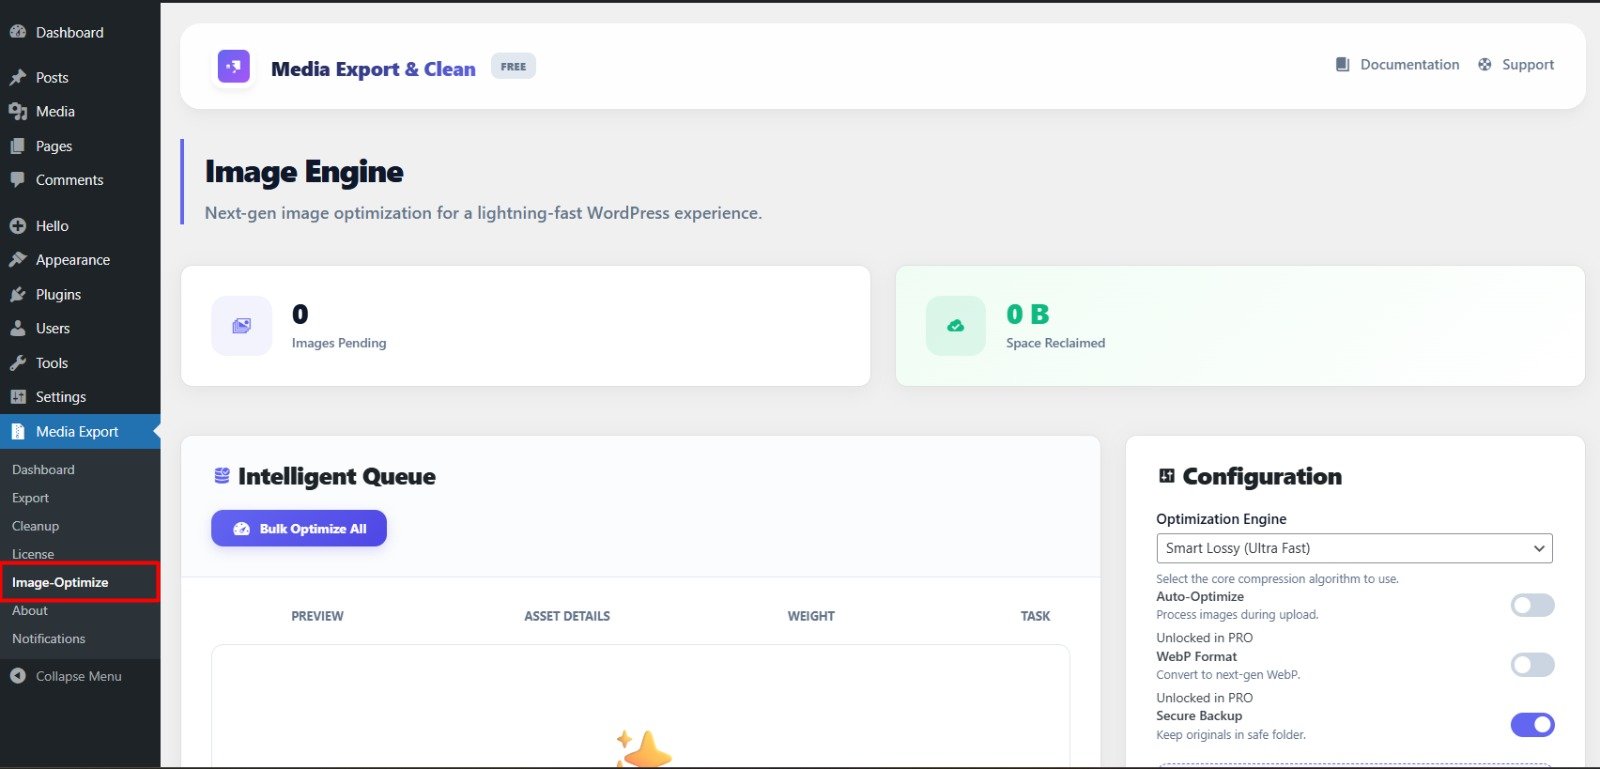Click the Bulk Optimize All button

click(299, 529)
